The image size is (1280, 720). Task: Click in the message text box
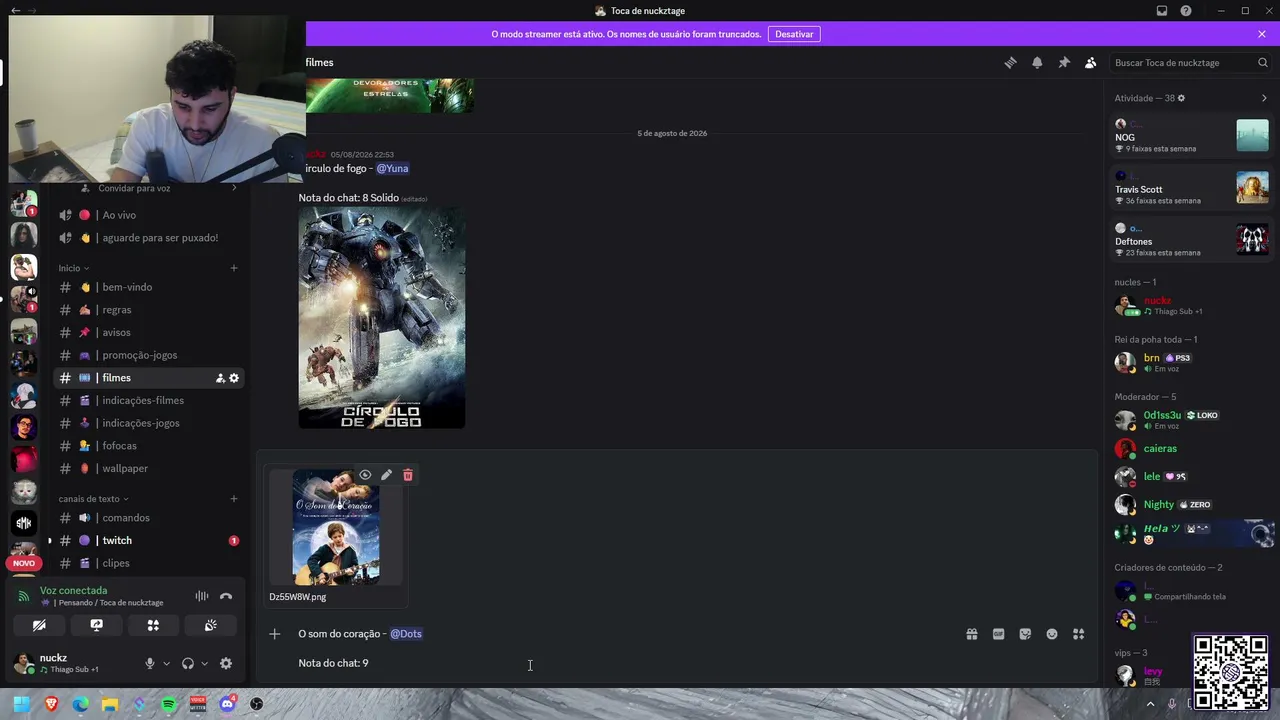tap(625, 648)
